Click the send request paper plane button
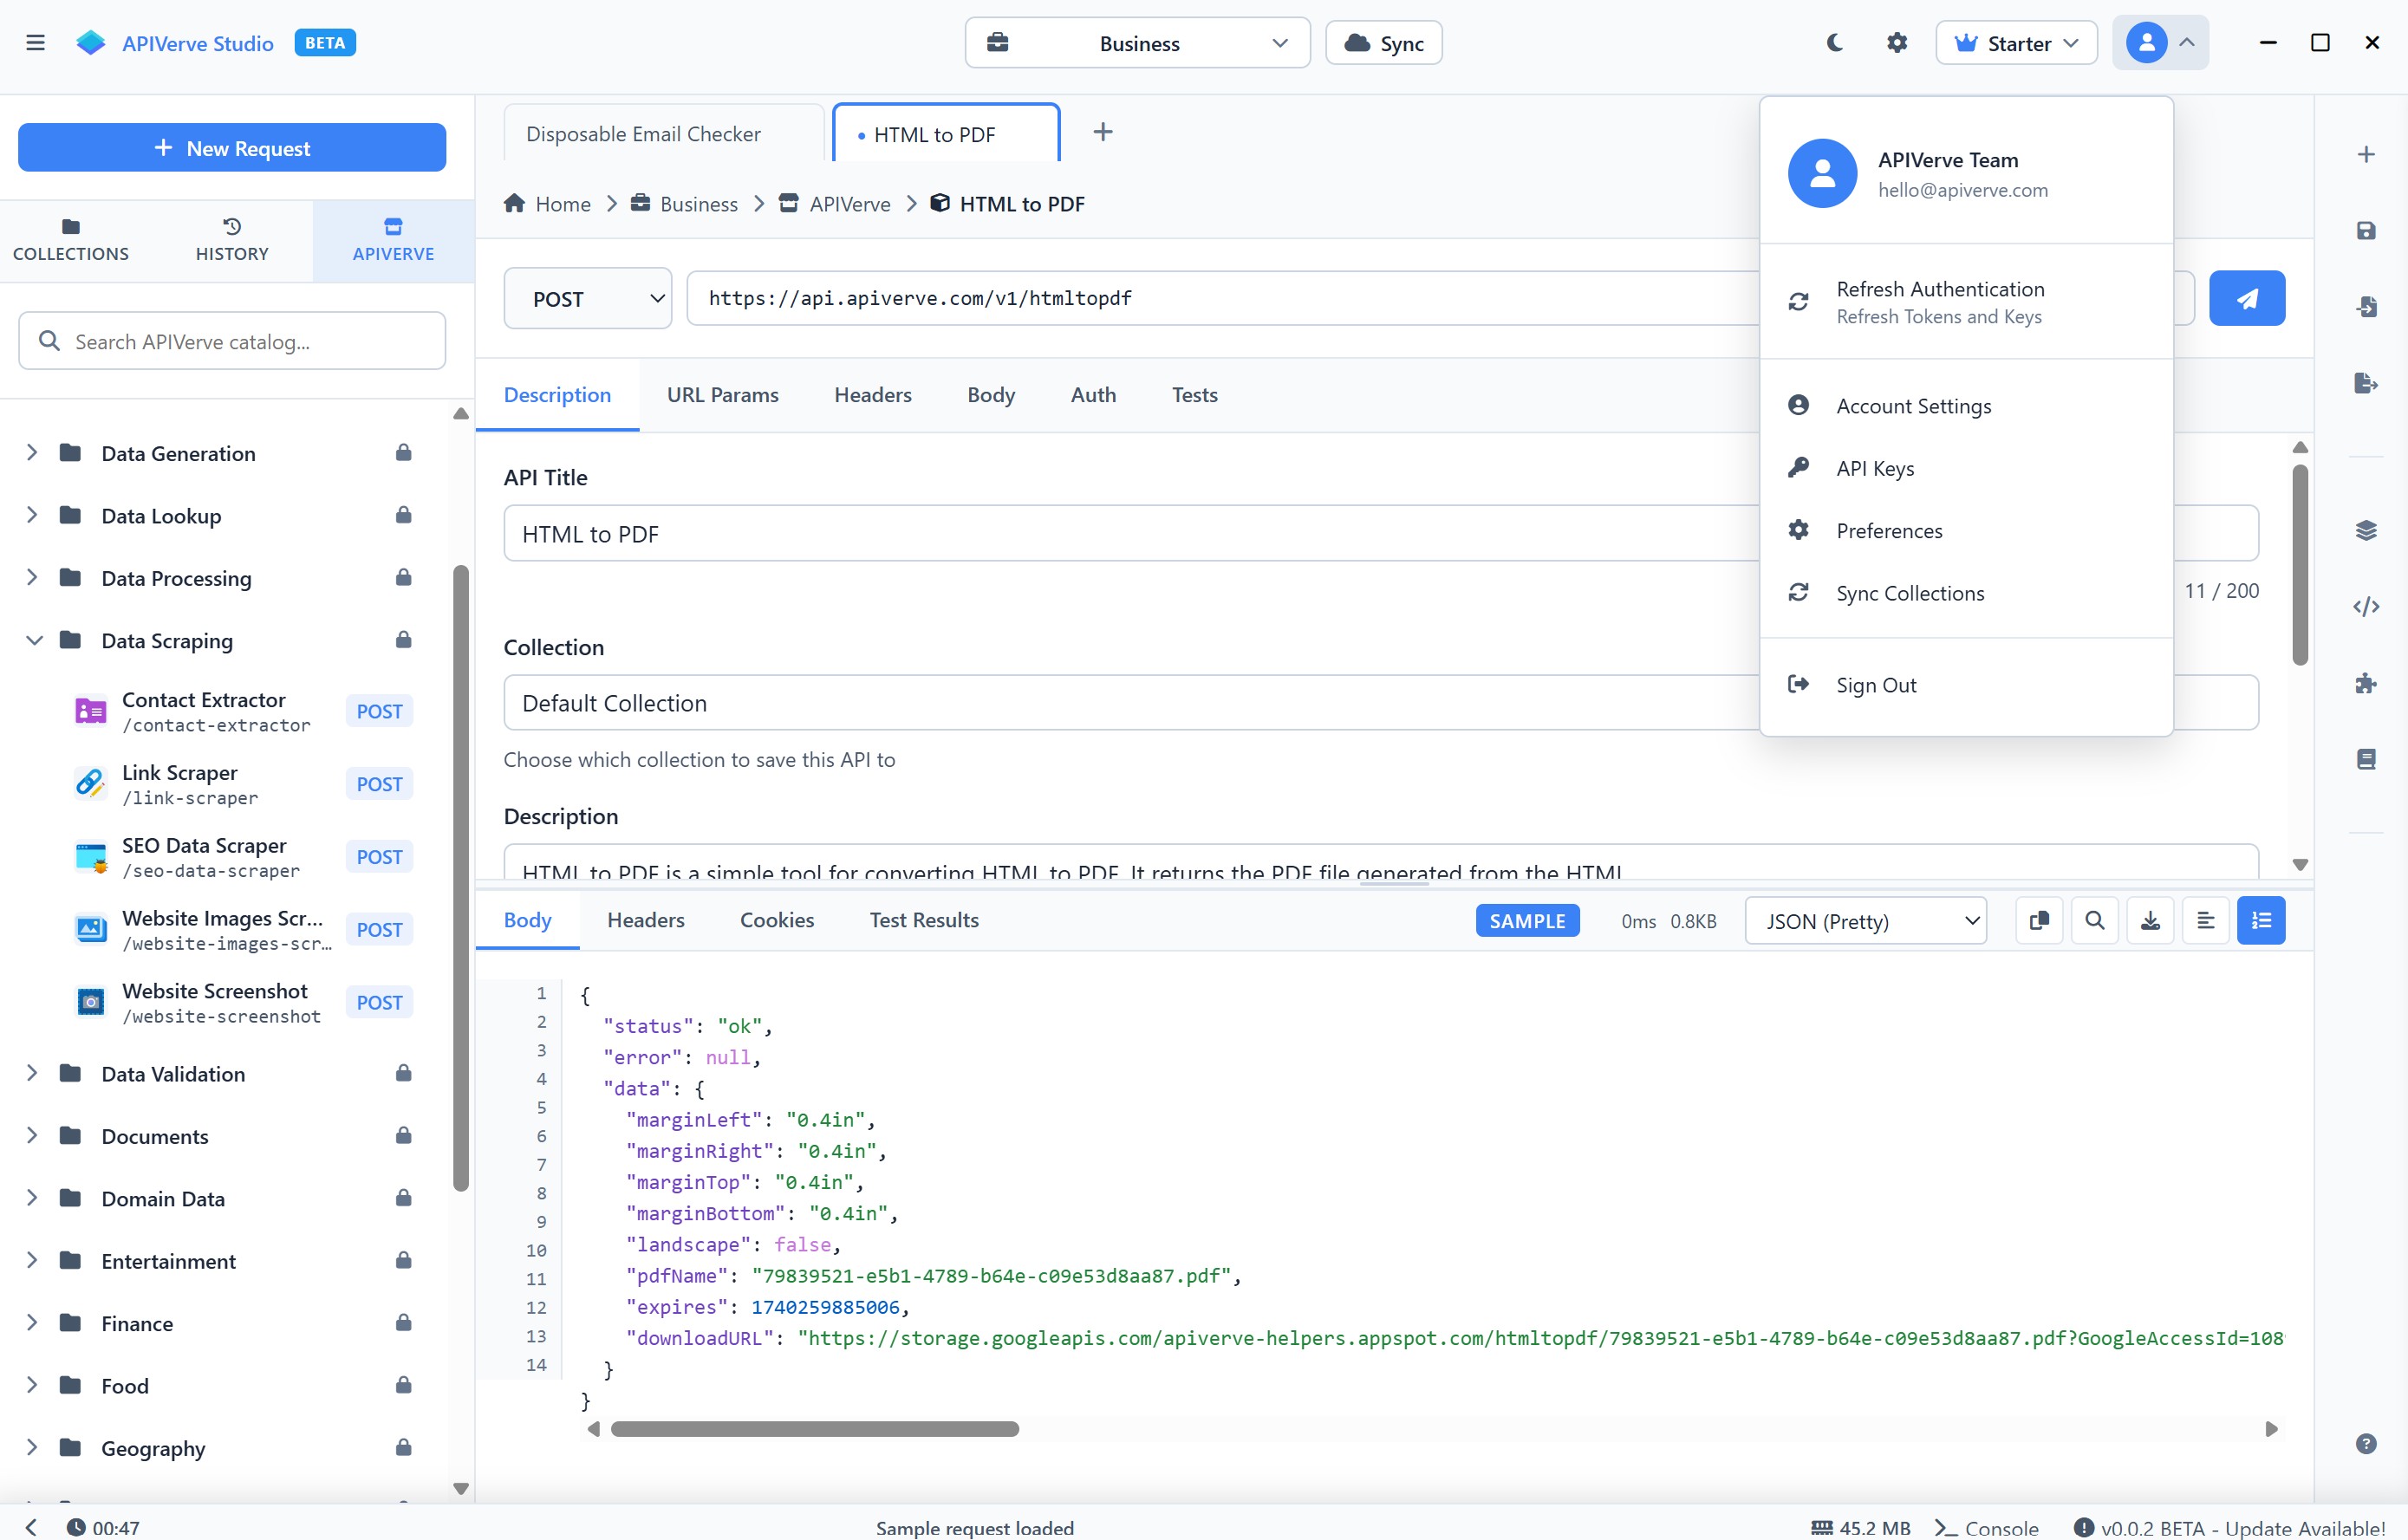Screen dimensions: 2408x1540 [2246, 298]
